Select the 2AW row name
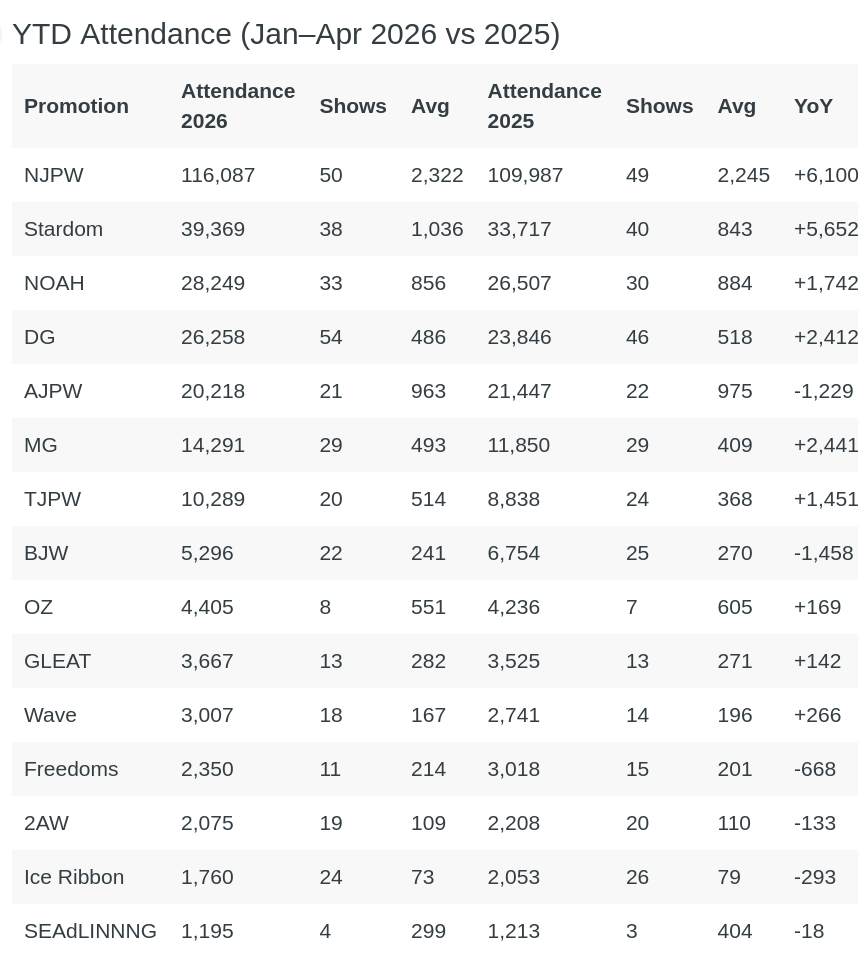865x963 pixels. pos(46,824)
